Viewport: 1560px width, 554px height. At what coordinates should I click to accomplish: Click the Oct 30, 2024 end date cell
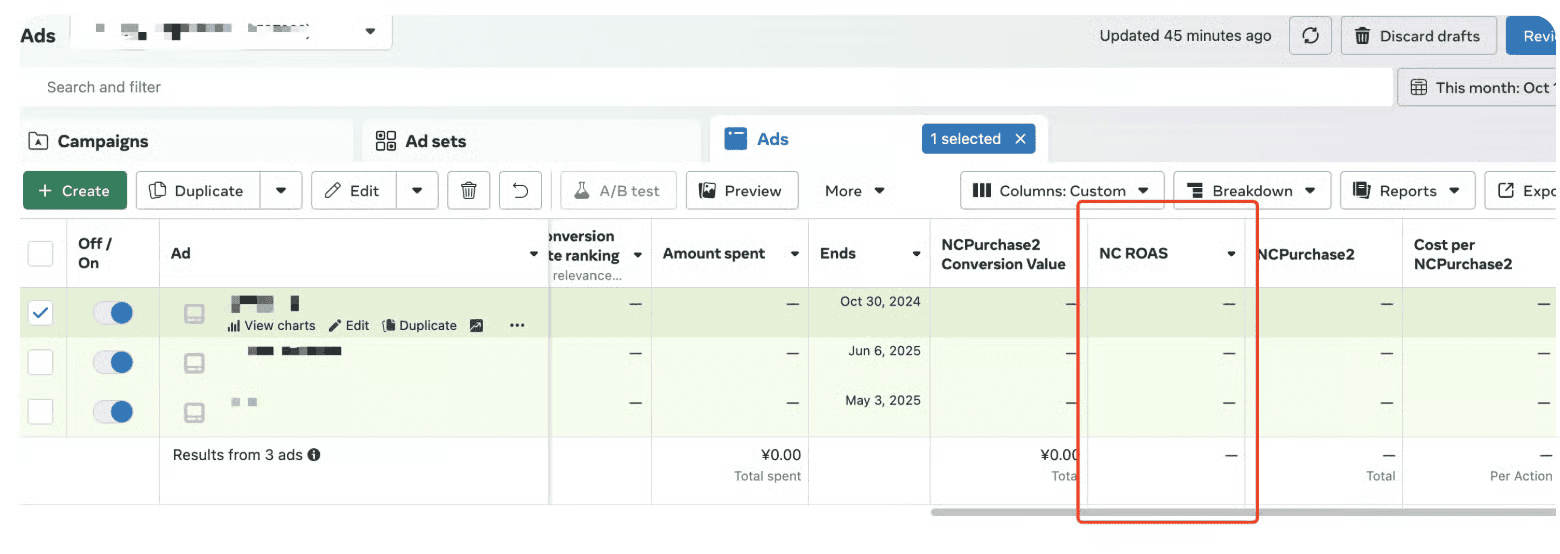(x=880, y=301)
